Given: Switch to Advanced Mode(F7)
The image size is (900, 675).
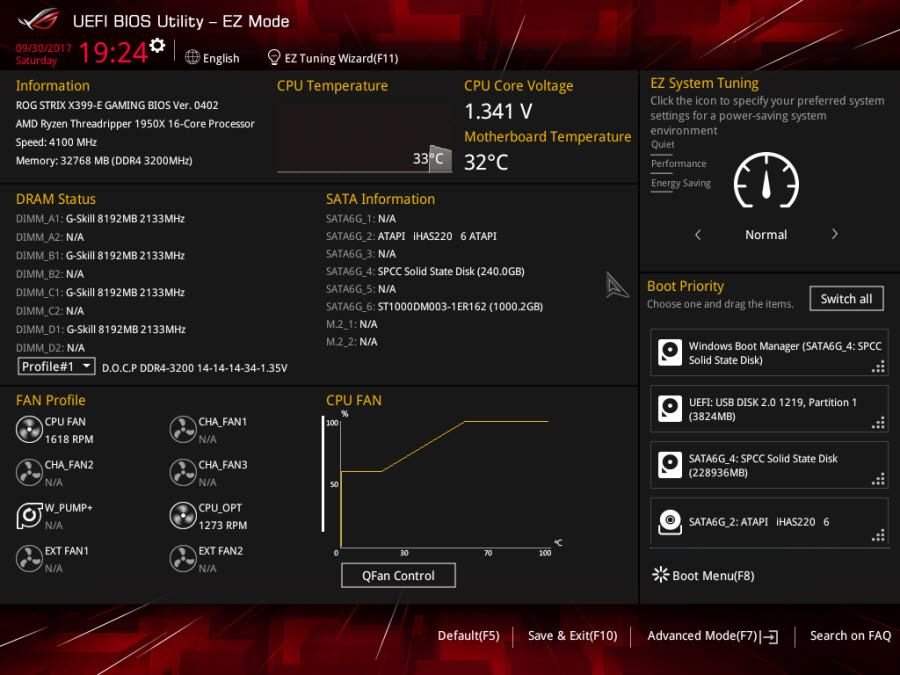Looking at the screenshot, I should click(713, 636).
